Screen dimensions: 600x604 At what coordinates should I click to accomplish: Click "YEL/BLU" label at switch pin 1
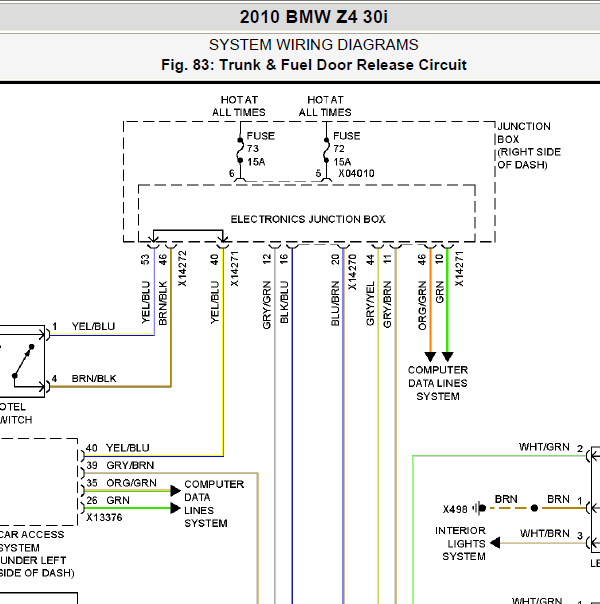pyautogui.click(x=94, y=326)
